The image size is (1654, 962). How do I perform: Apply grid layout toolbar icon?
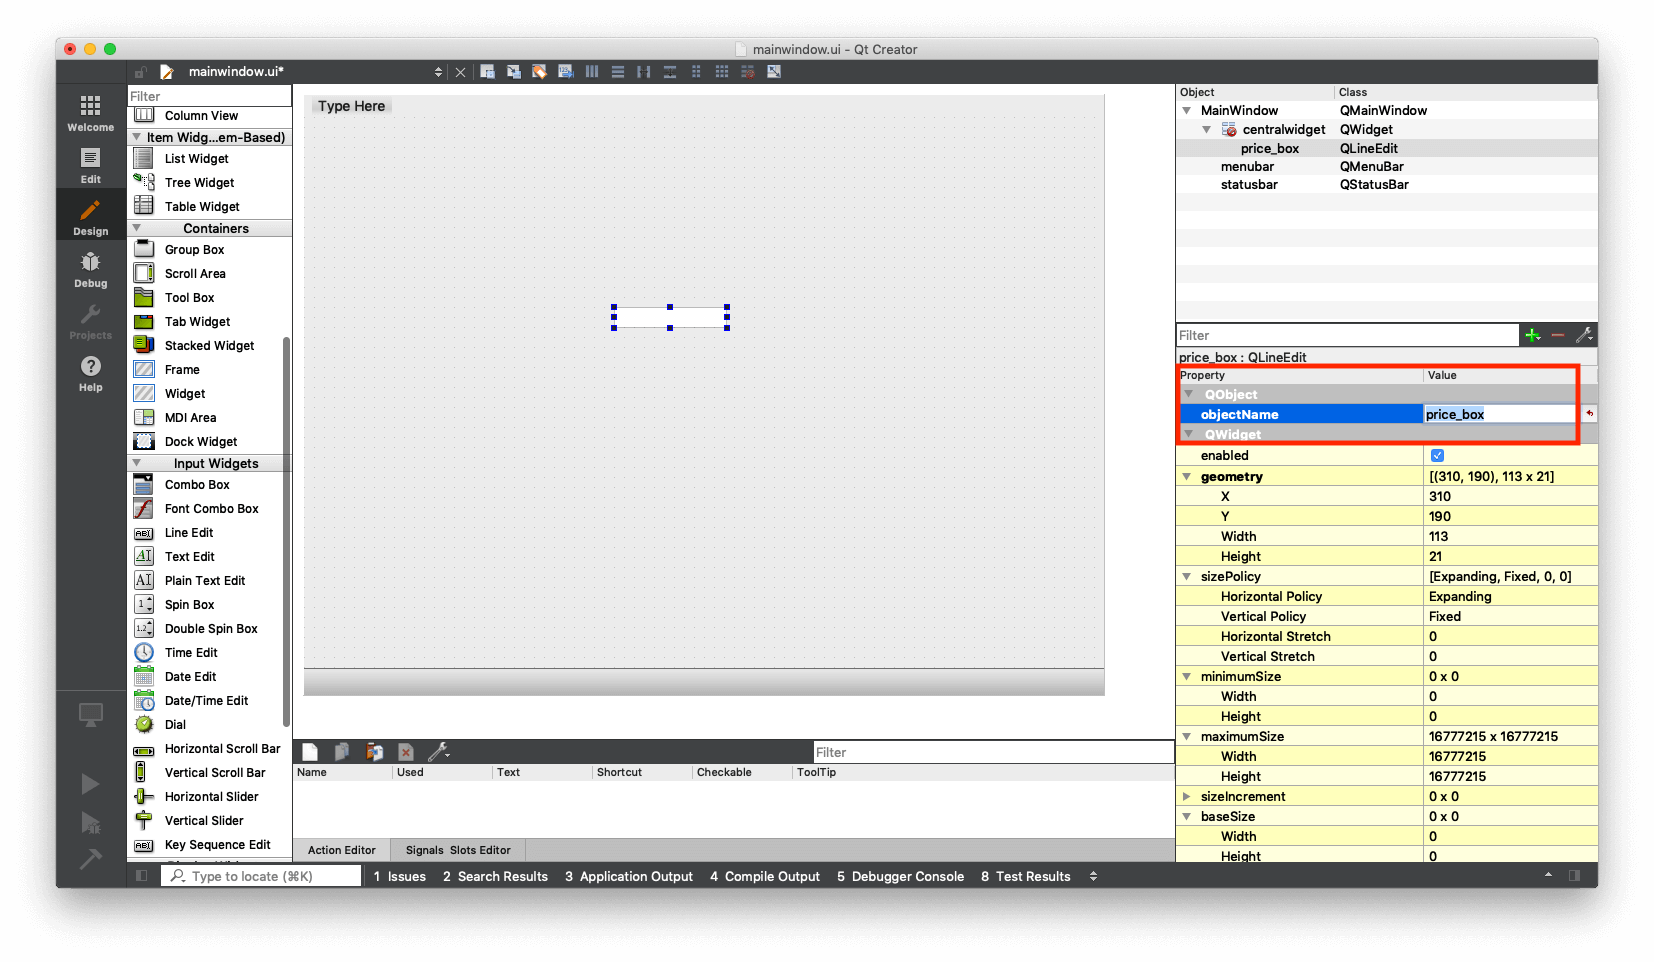click(722, 72)
